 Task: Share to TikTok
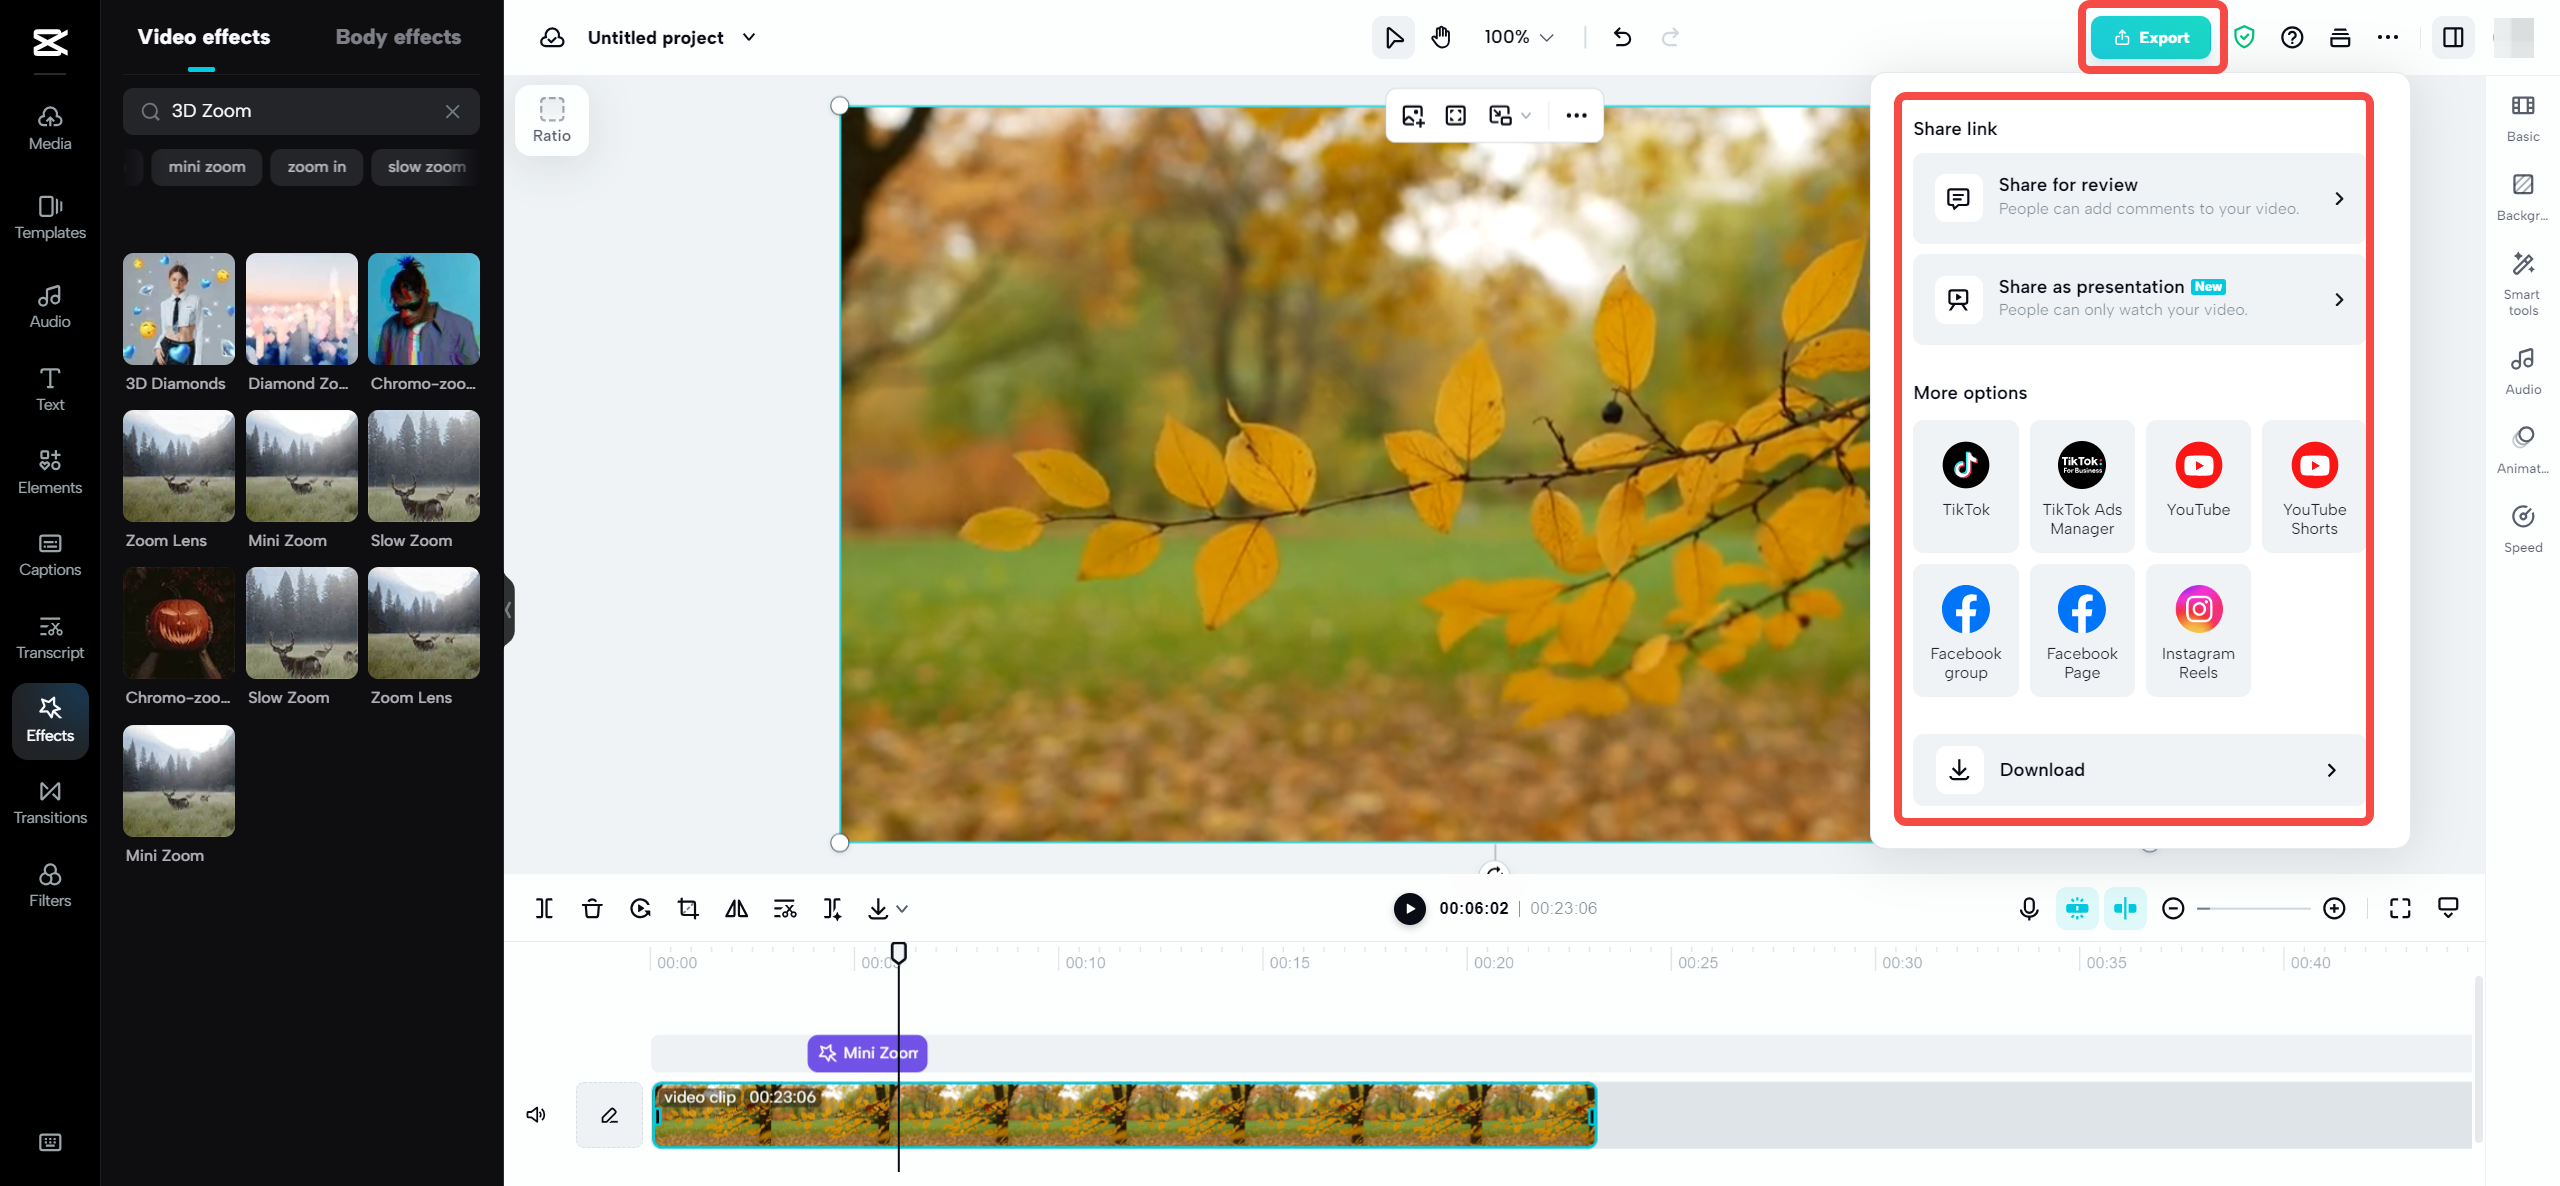(x=1966, y=486)
